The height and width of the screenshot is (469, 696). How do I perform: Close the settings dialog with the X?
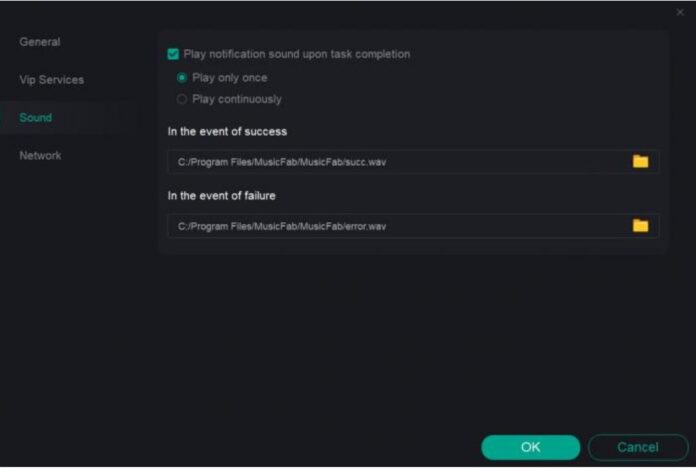(680, 12)
